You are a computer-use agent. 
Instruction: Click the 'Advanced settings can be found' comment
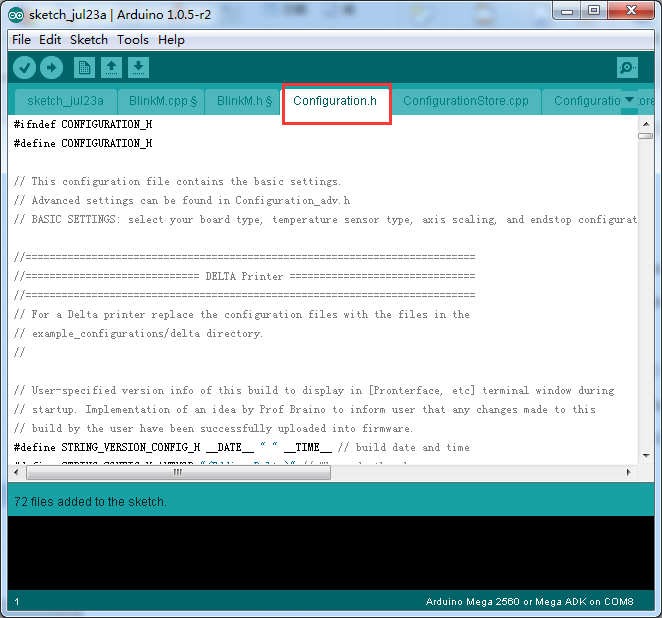(x=182, y=201)
